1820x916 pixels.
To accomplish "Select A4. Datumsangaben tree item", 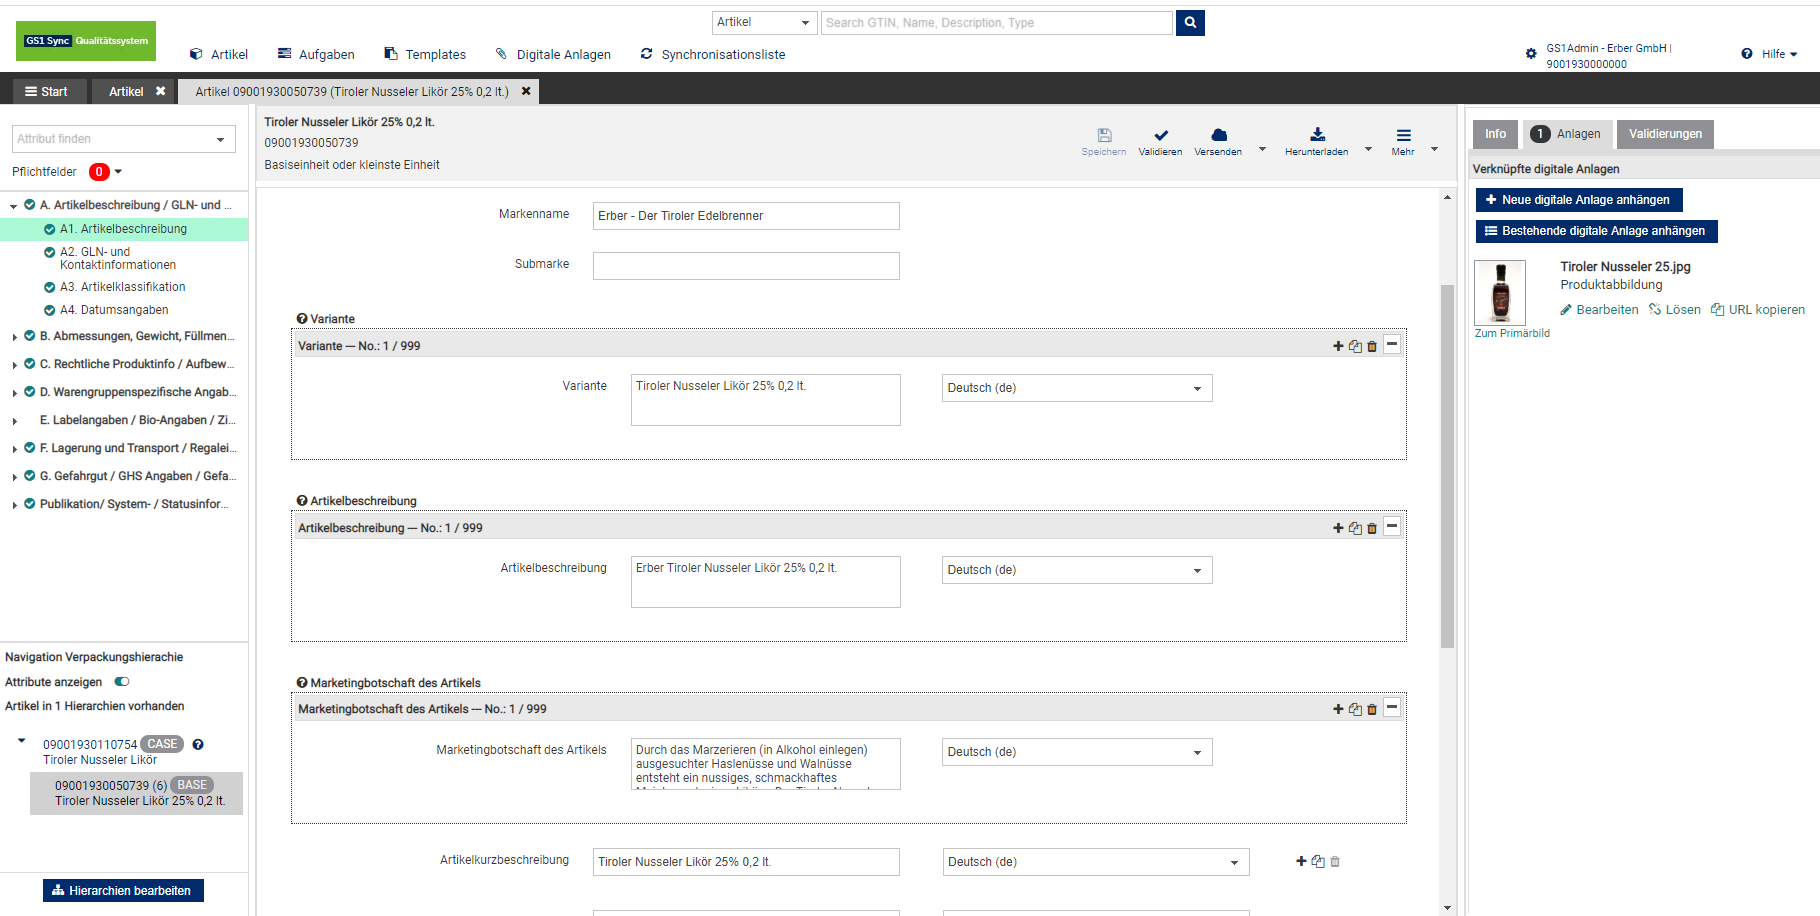I will coord(114,310).
